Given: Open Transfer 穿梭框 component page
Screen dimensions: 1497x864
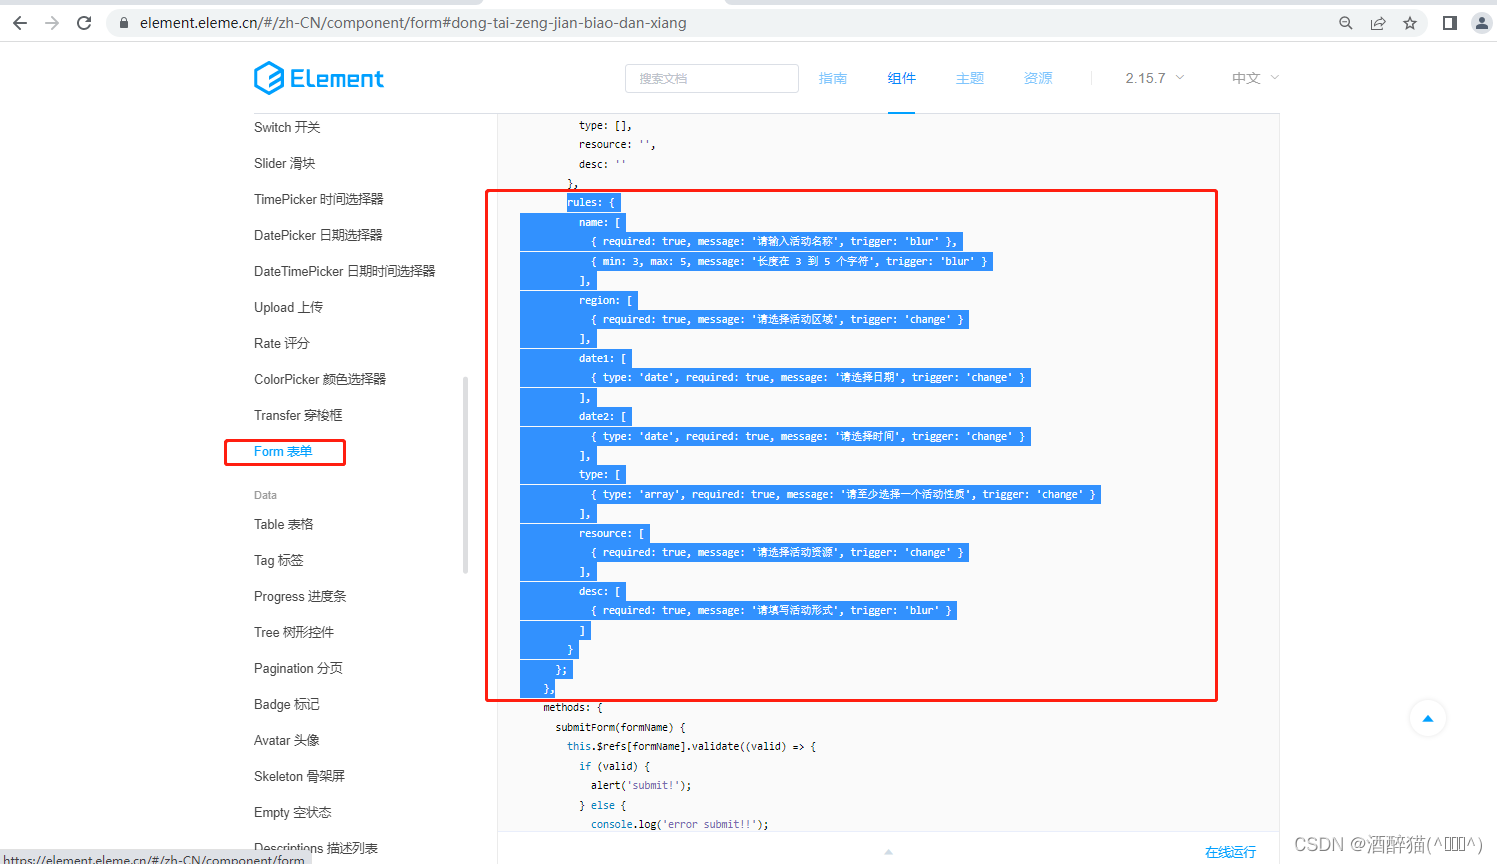Looking at the screenshot, I should (298, 415).
